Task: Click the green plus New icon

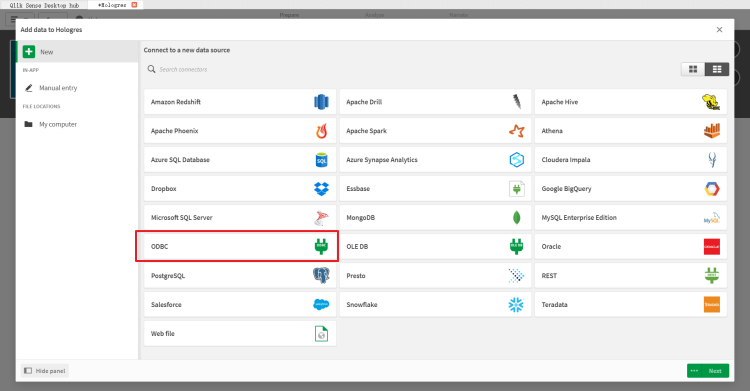Action: pyautogui.click(x=29, y=52)
